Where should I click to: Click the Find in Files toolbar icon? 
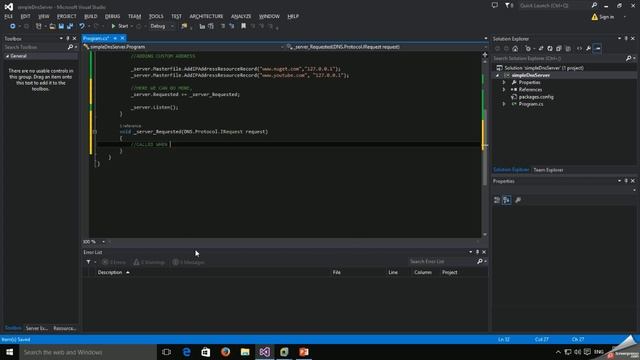point(184,26)
